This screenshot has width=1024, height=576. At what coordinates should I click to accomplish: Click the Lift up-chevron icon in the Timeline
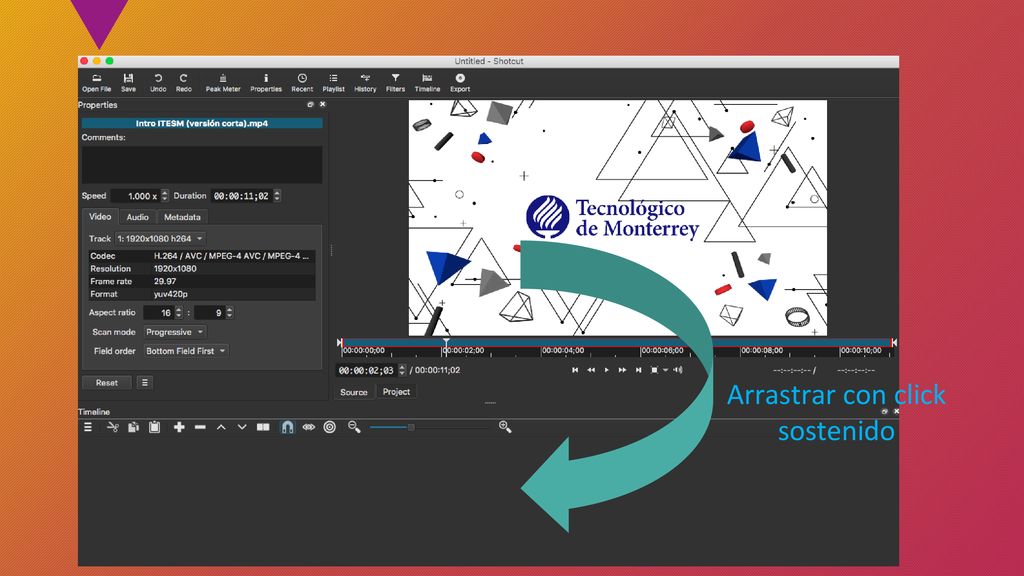click(x=221, y=427)
